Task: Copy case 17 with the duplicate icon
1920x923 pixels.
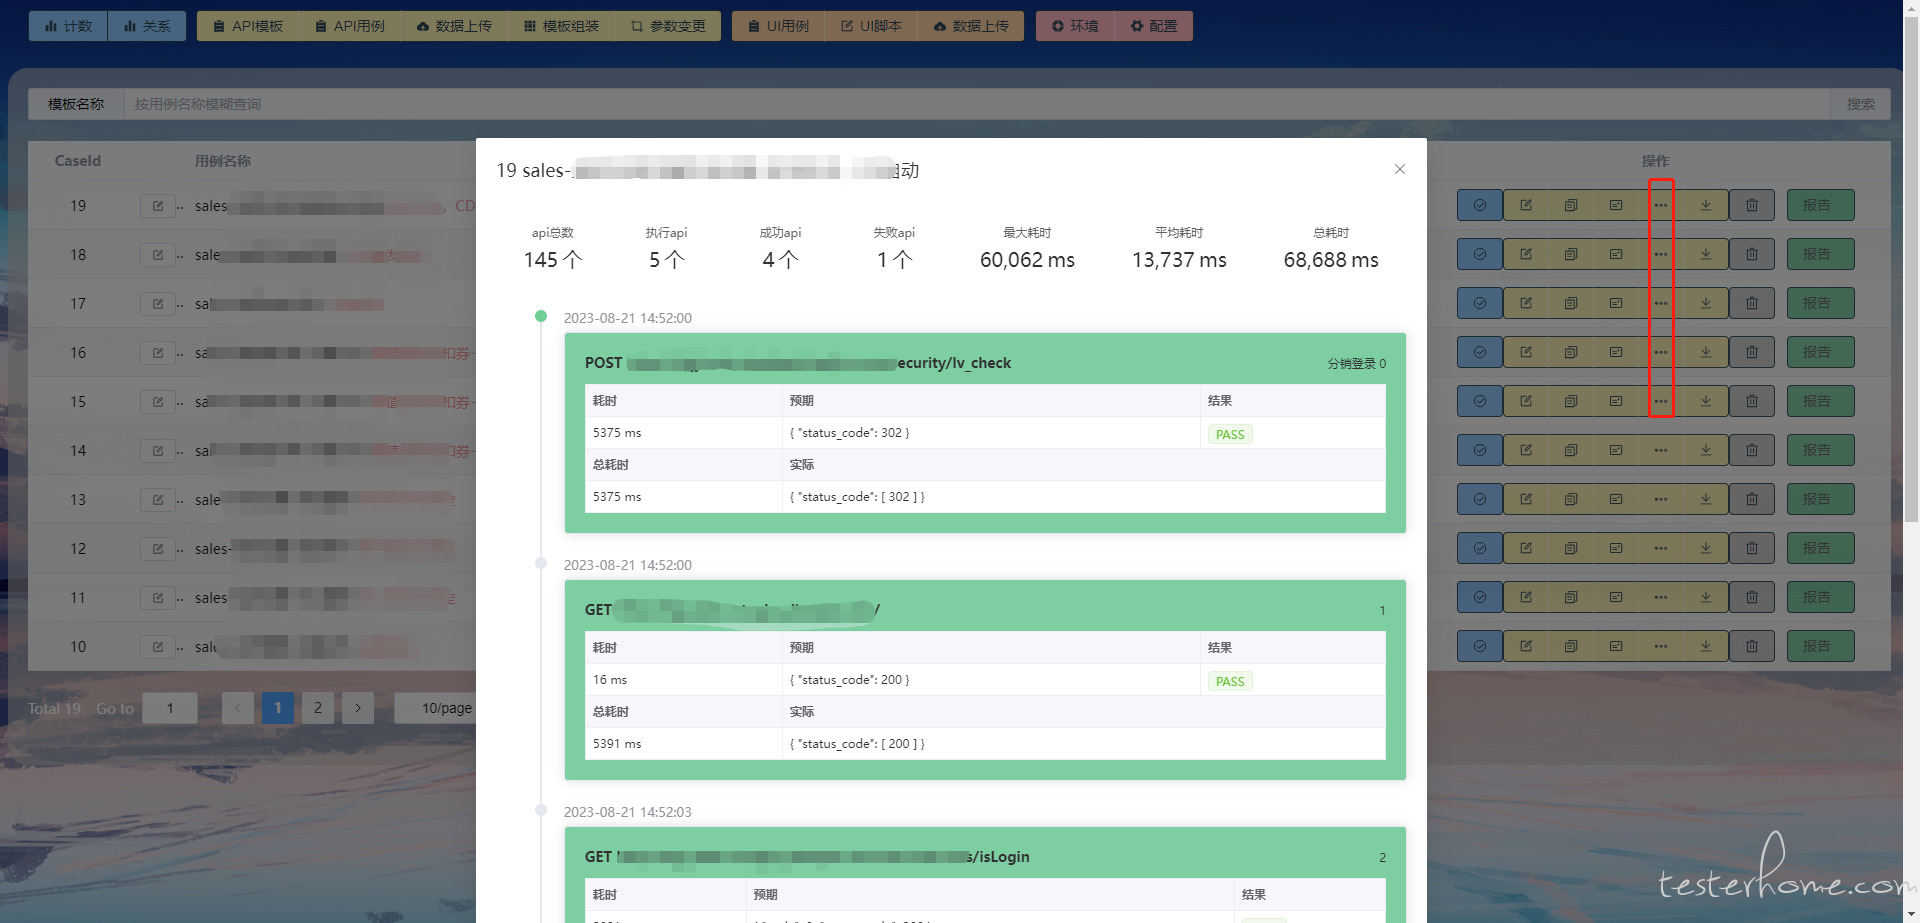Action: click(x=1571, y=303)
